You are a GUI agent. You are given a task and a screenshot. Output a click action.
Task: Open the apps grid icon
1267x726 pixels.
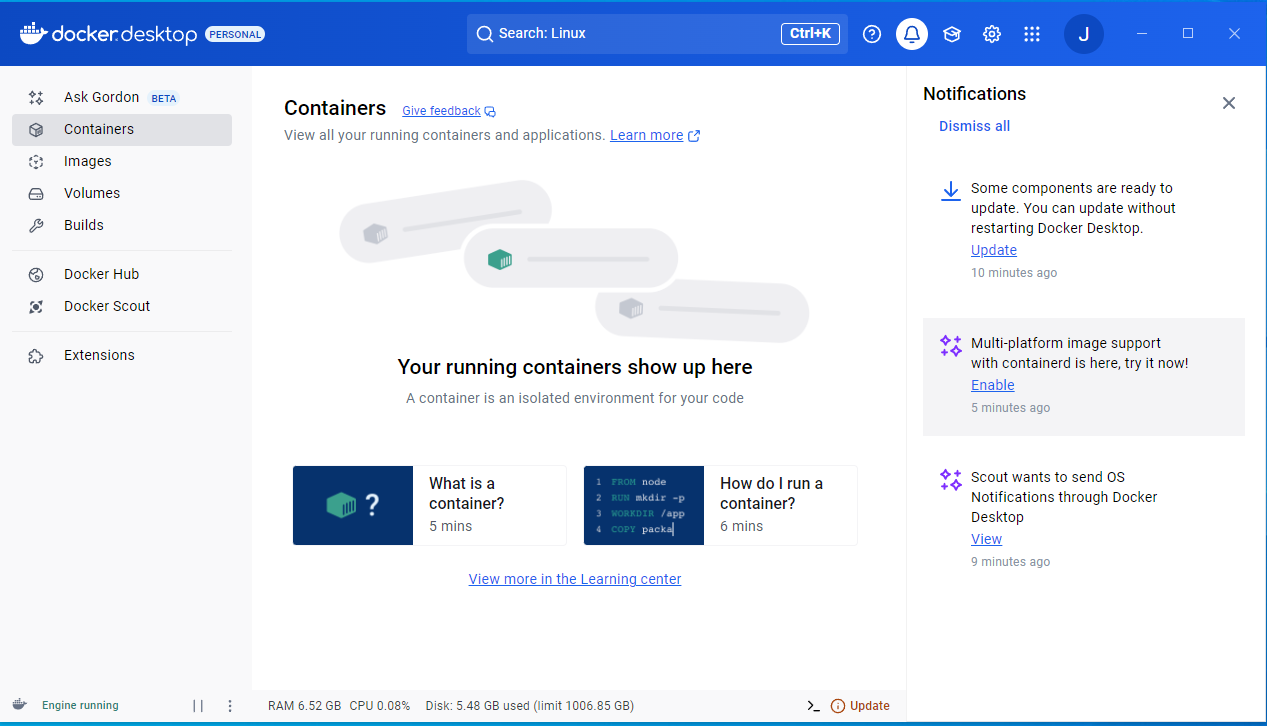click(1032, 34)
